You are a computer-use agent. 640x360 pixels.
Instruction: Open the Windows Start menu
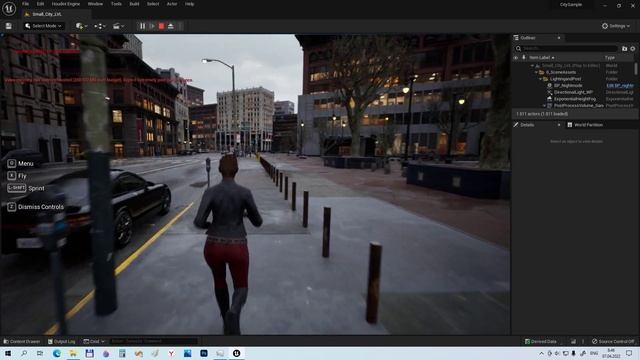point(8,353)
